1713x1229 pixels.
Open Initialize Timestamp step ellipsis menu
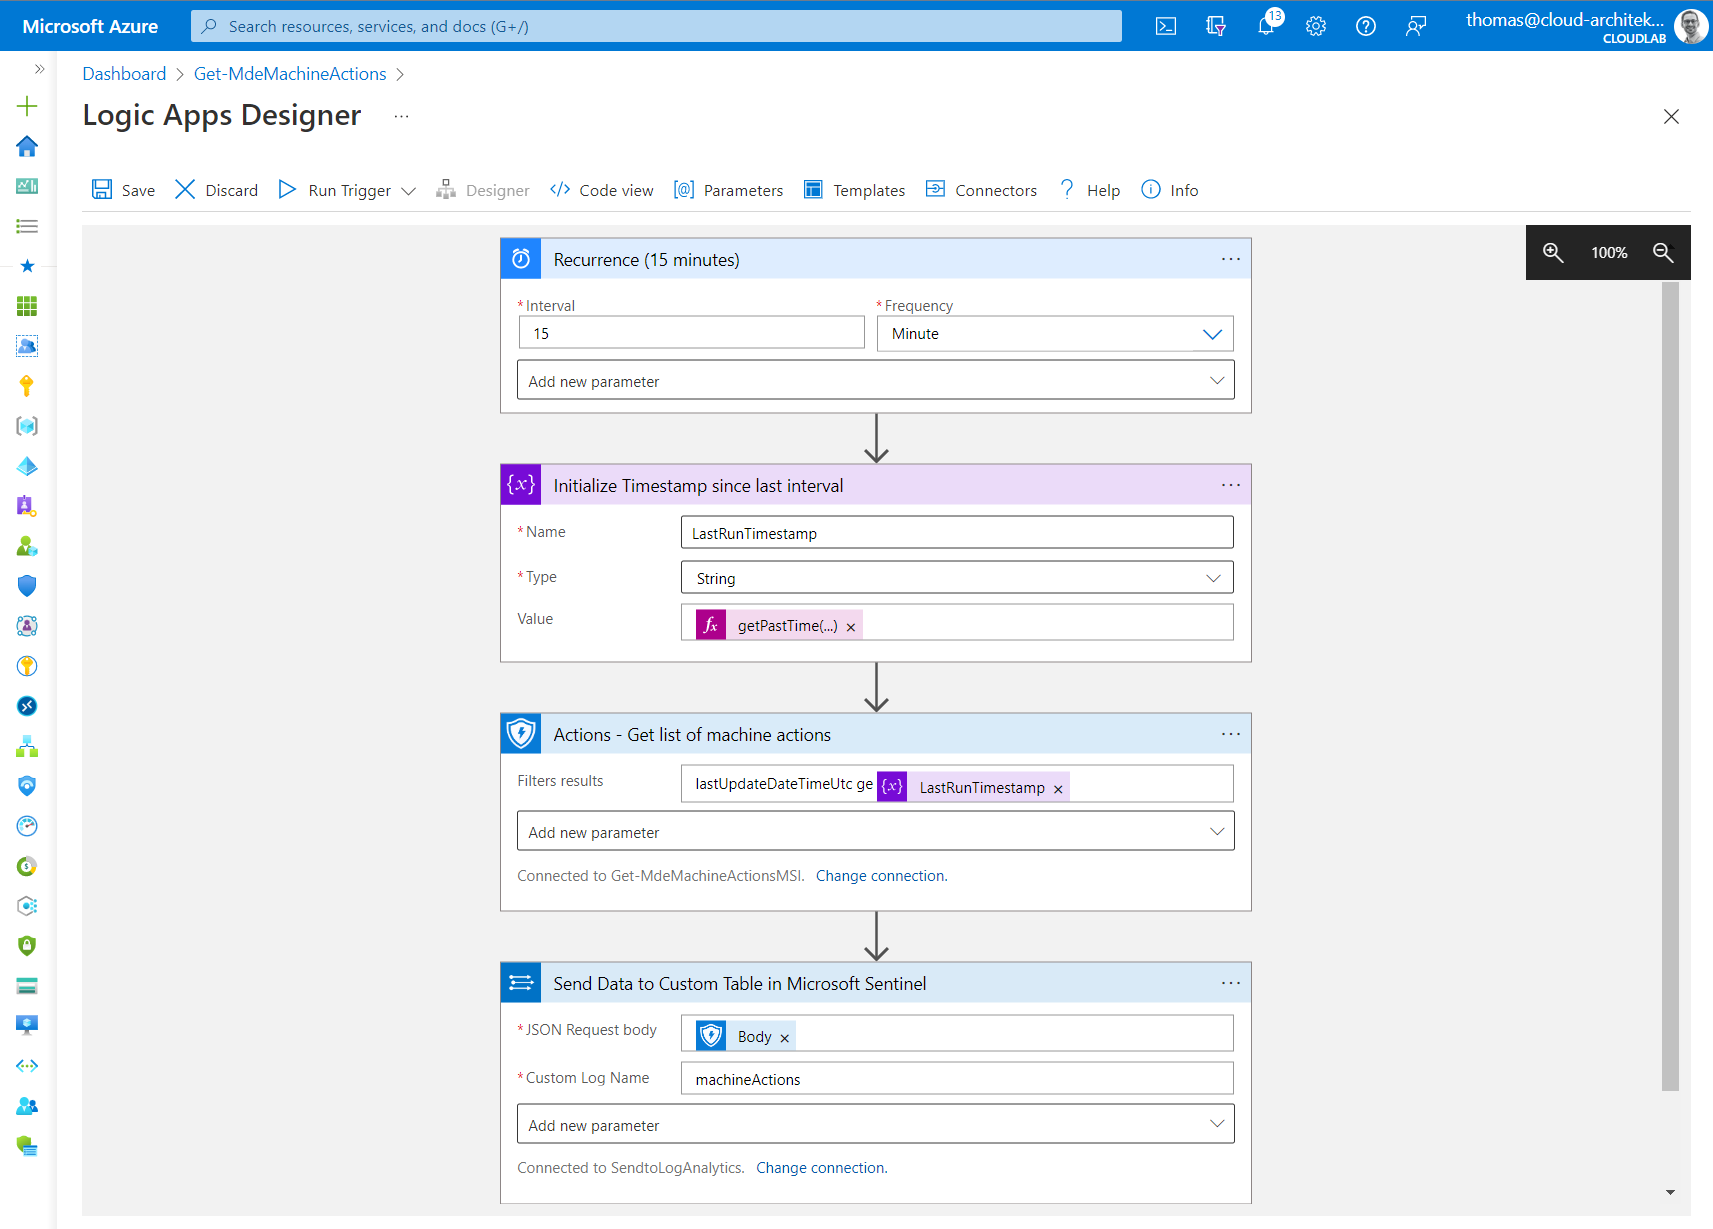[1230, 485]
